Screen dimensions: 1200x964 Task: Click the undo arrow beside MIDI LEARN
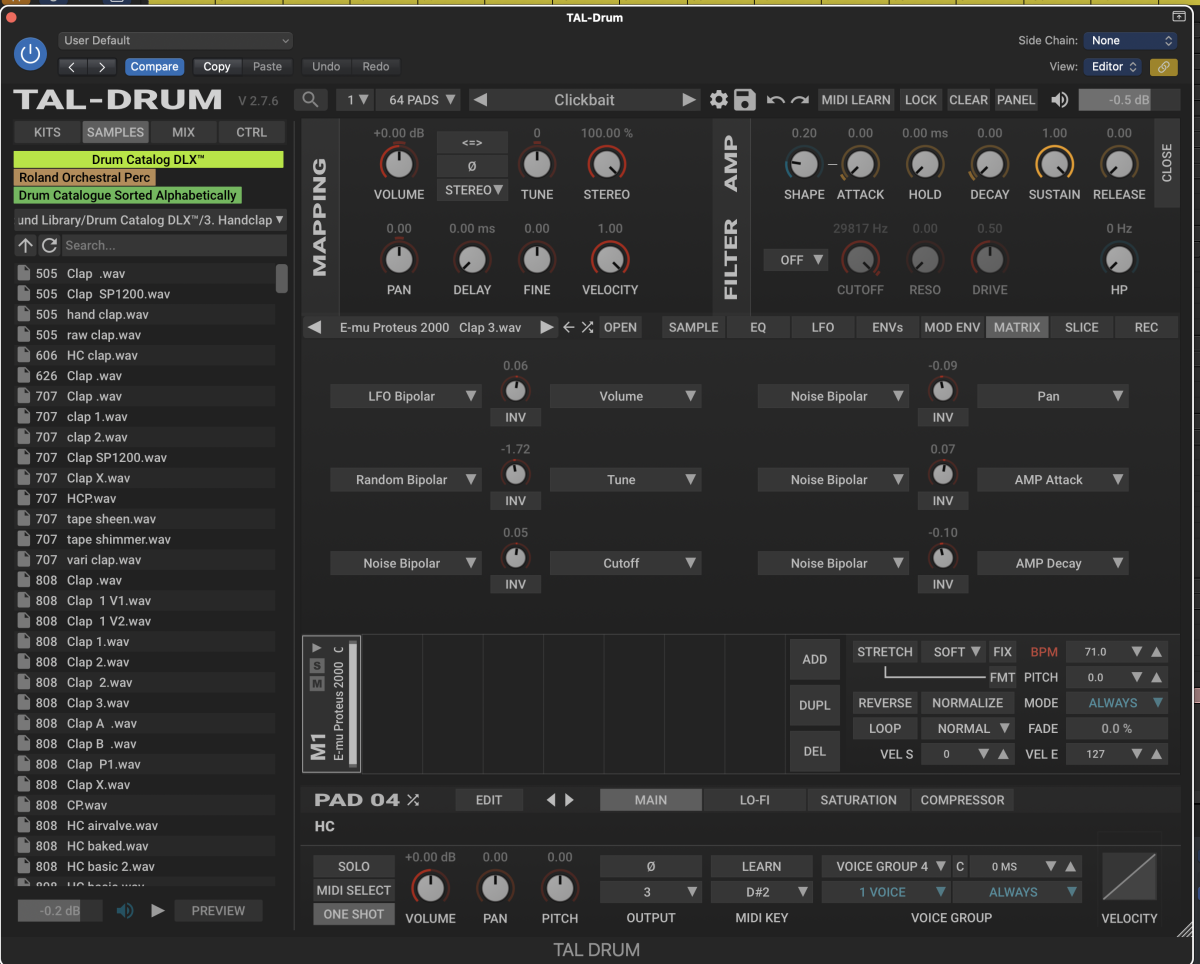(x=775, y=100)
